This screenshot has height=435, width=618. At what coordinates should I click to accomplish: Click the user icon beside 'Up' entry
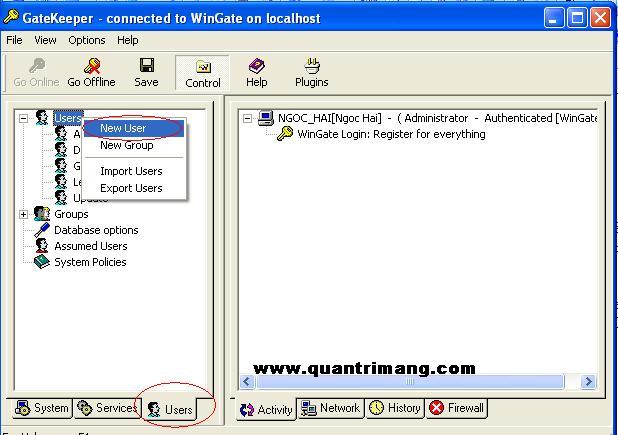click(x=61, y=197)
